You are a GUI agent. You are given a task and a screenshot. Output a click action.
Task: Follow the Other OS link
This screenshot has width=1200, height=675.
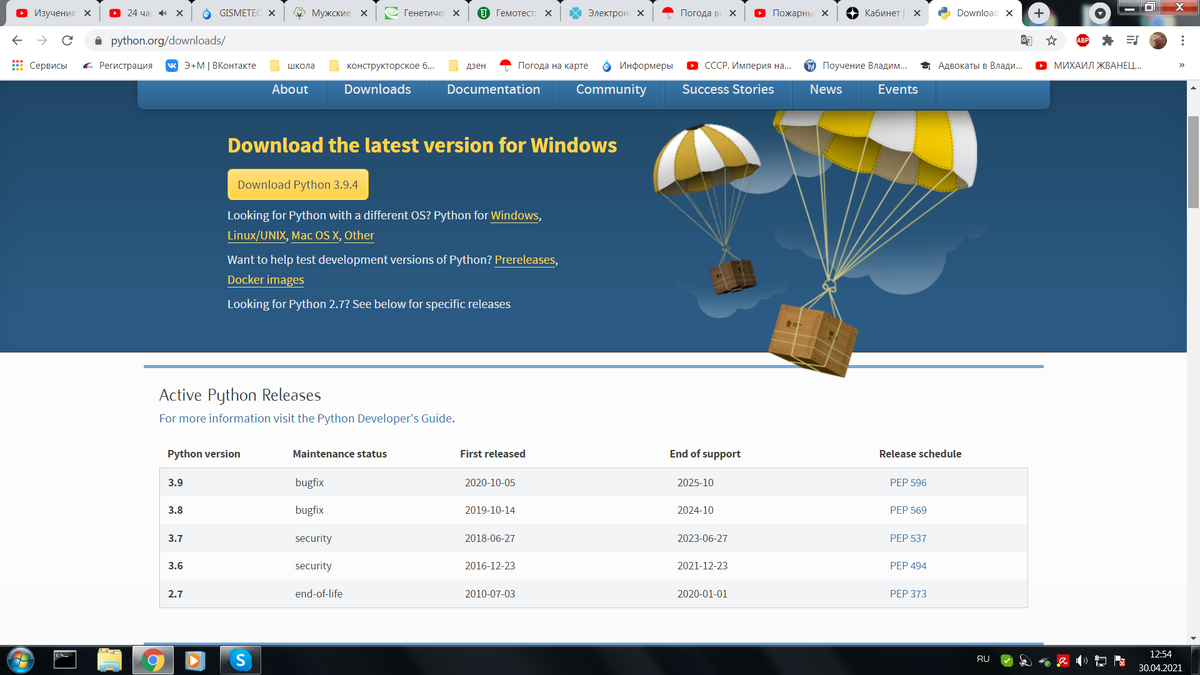coord(359,235)
